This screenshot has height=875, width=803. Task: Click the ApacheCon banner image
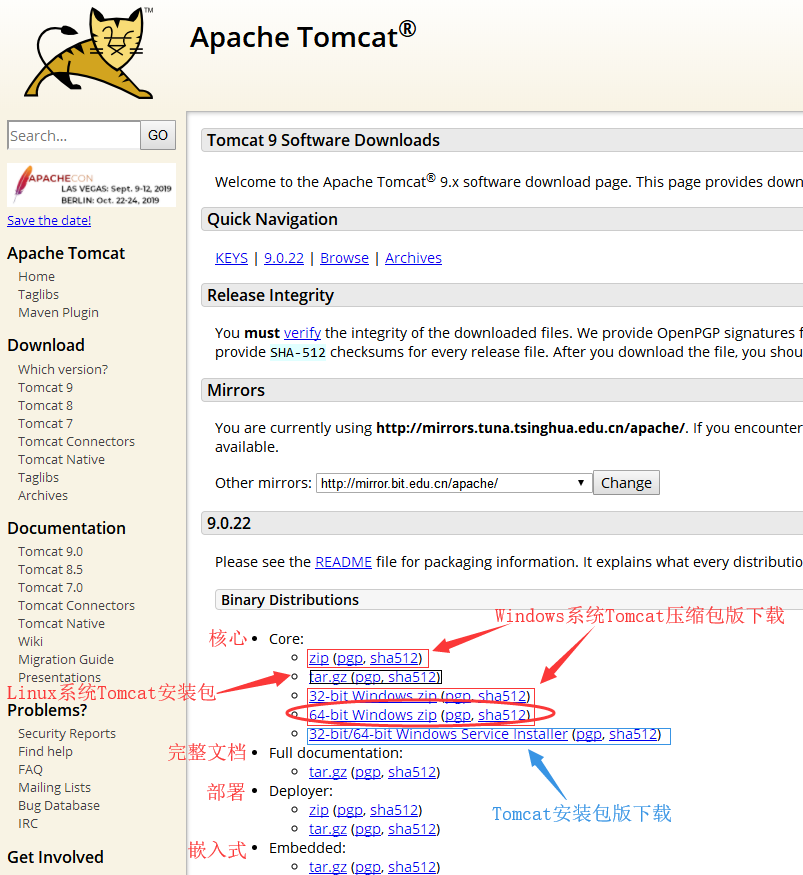[x=92, y=185]
